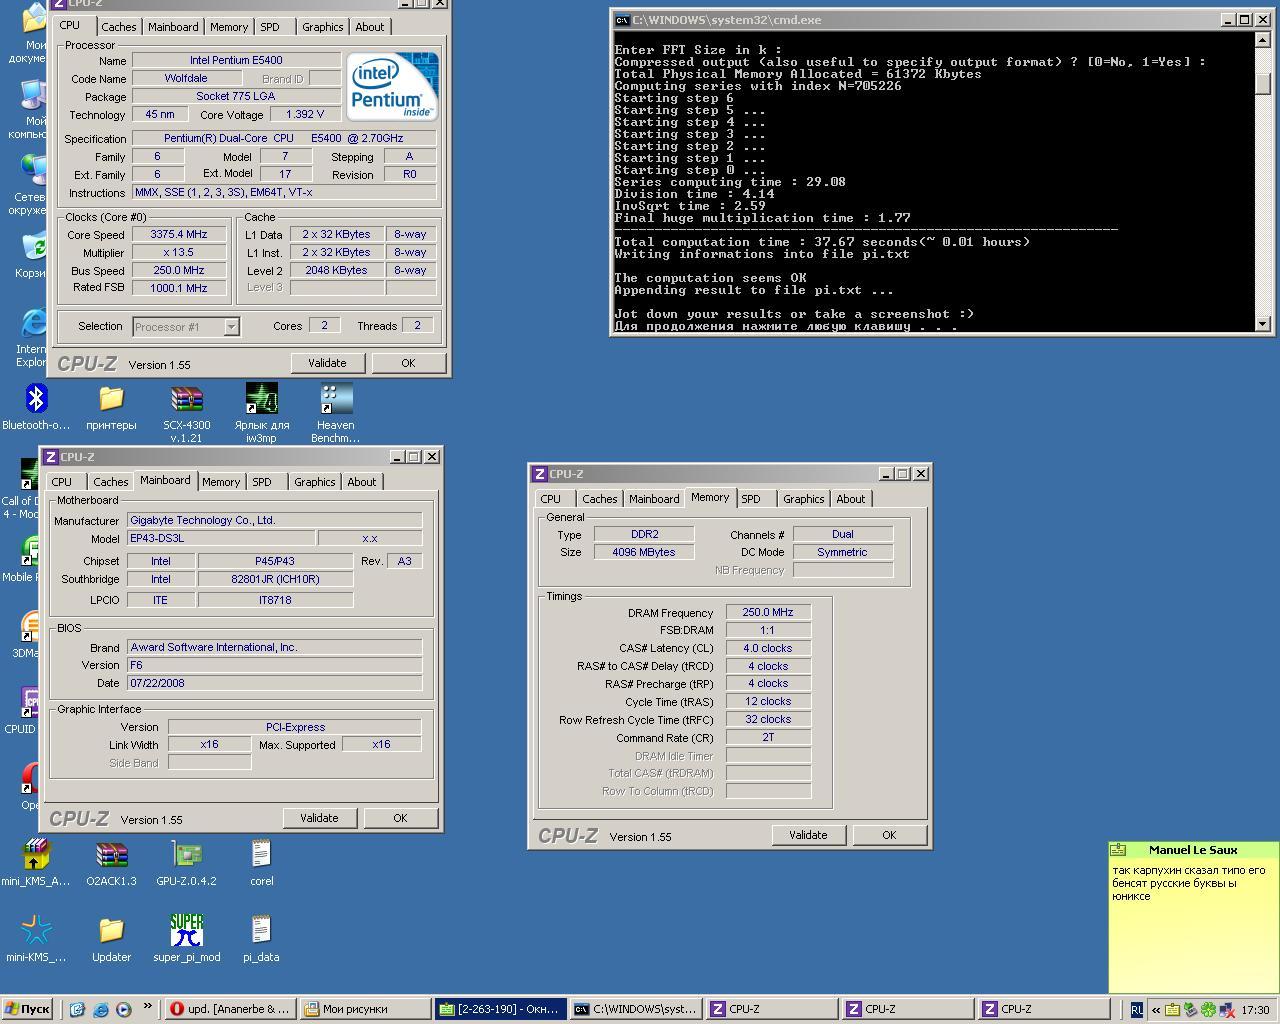This screenshot has height=1024, width=1280.
Task: Click the Opera taskbar item icon
Action: [177, 1009]
